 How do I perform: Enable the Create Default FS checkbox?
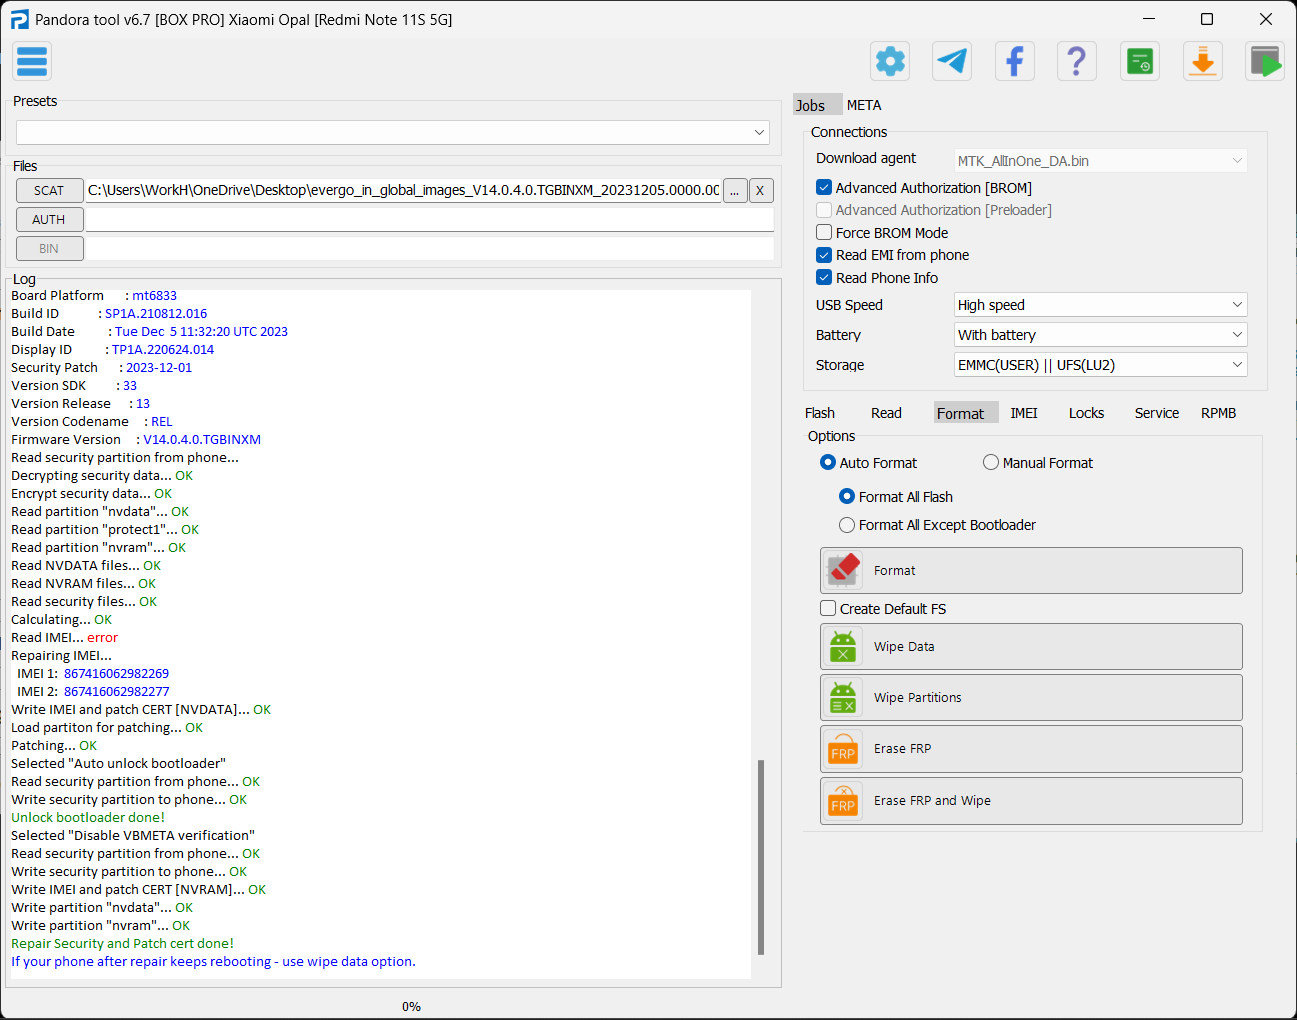click(x=828, y=608)
